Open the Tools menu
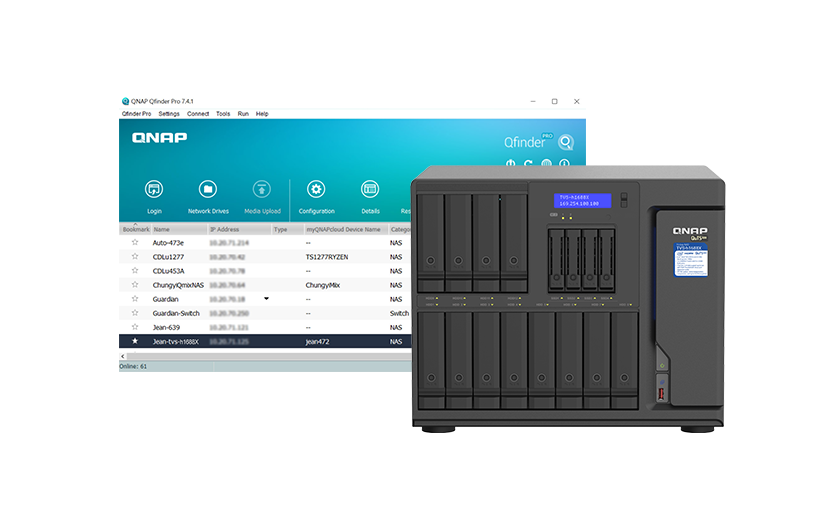 coord(223,114)
